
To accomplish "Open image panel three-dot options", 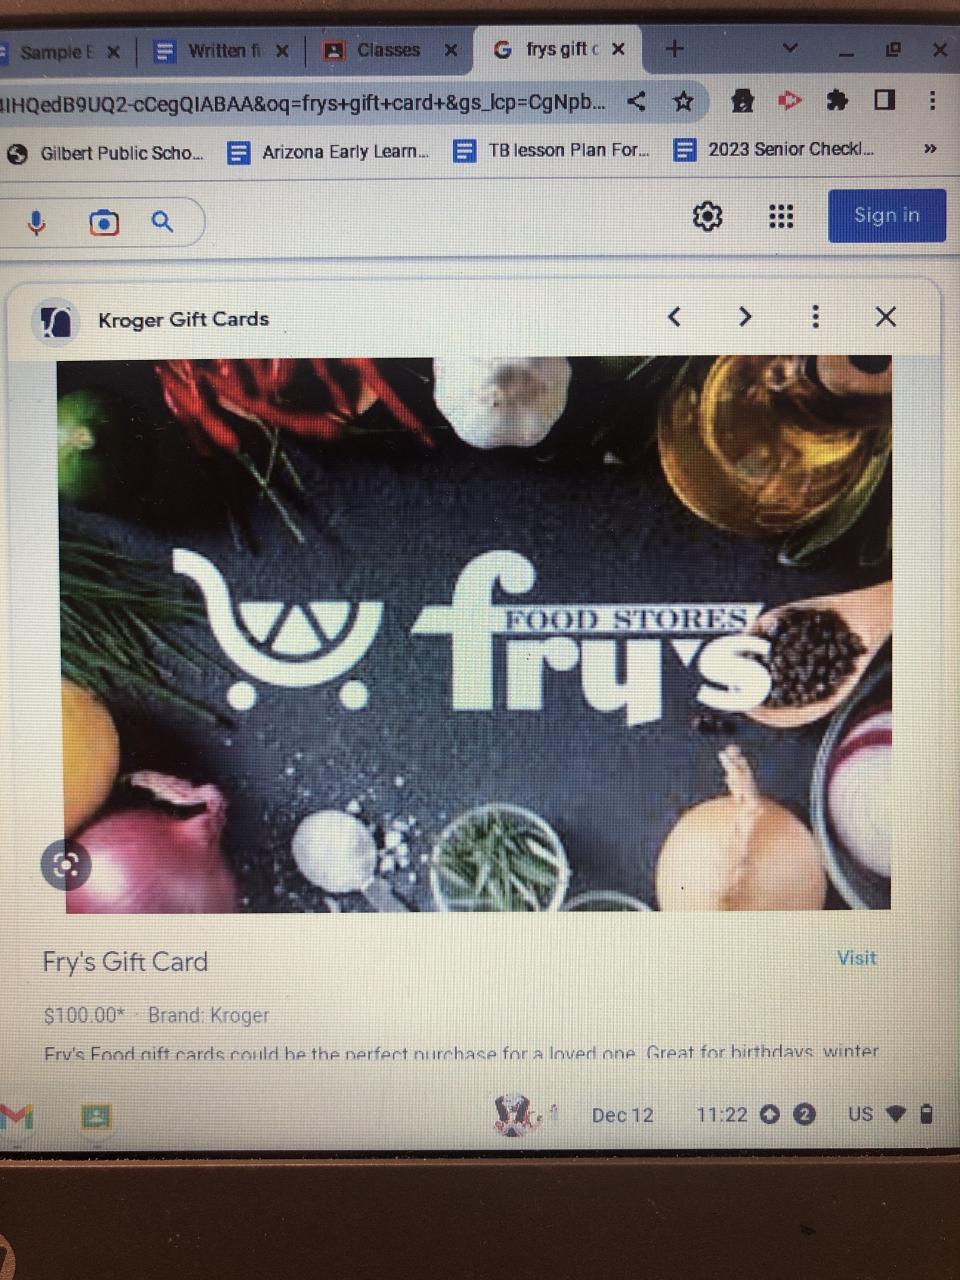I will [x=815, y=317].
